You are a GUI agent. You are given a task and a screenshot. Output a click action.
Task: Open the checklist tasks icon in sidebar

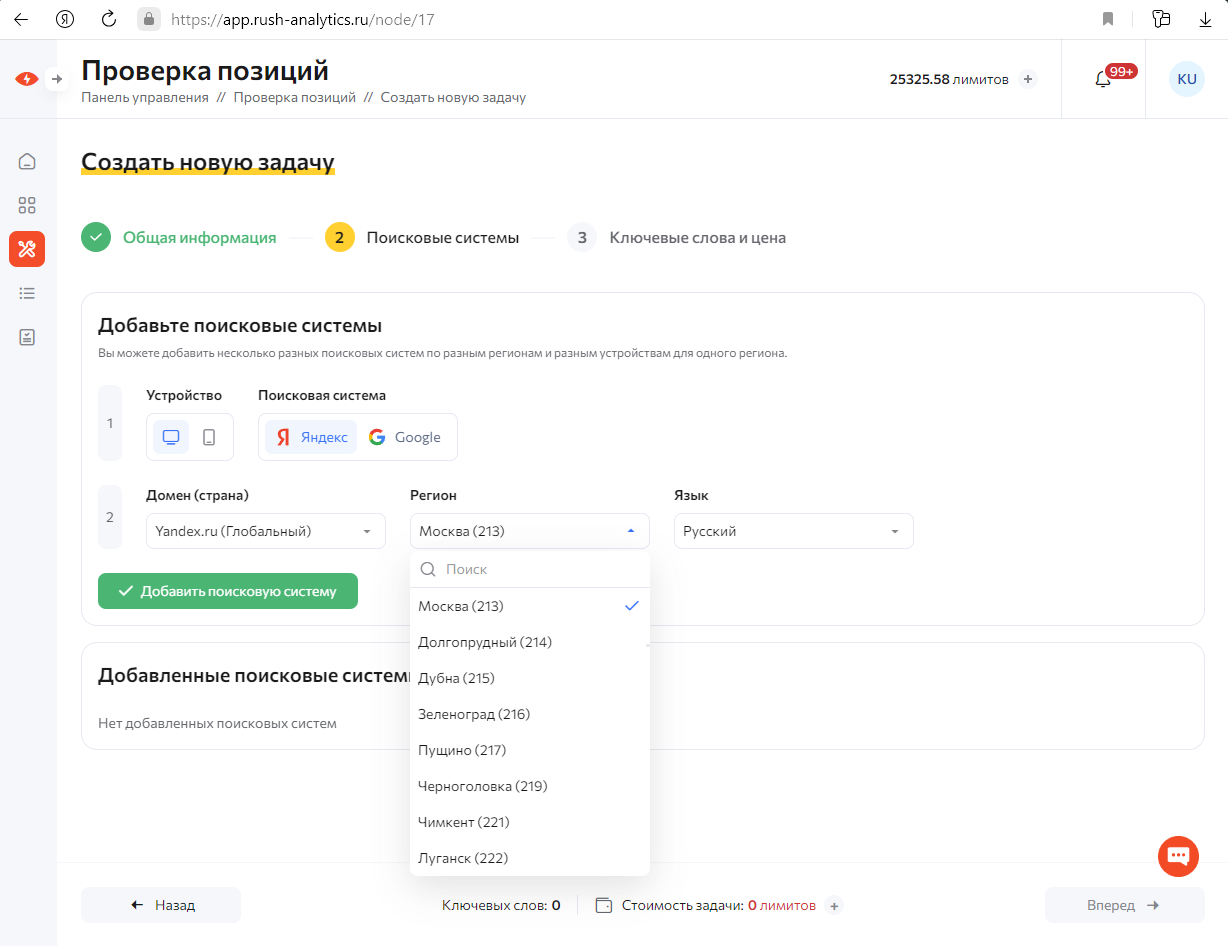click(x=27, y=337)
